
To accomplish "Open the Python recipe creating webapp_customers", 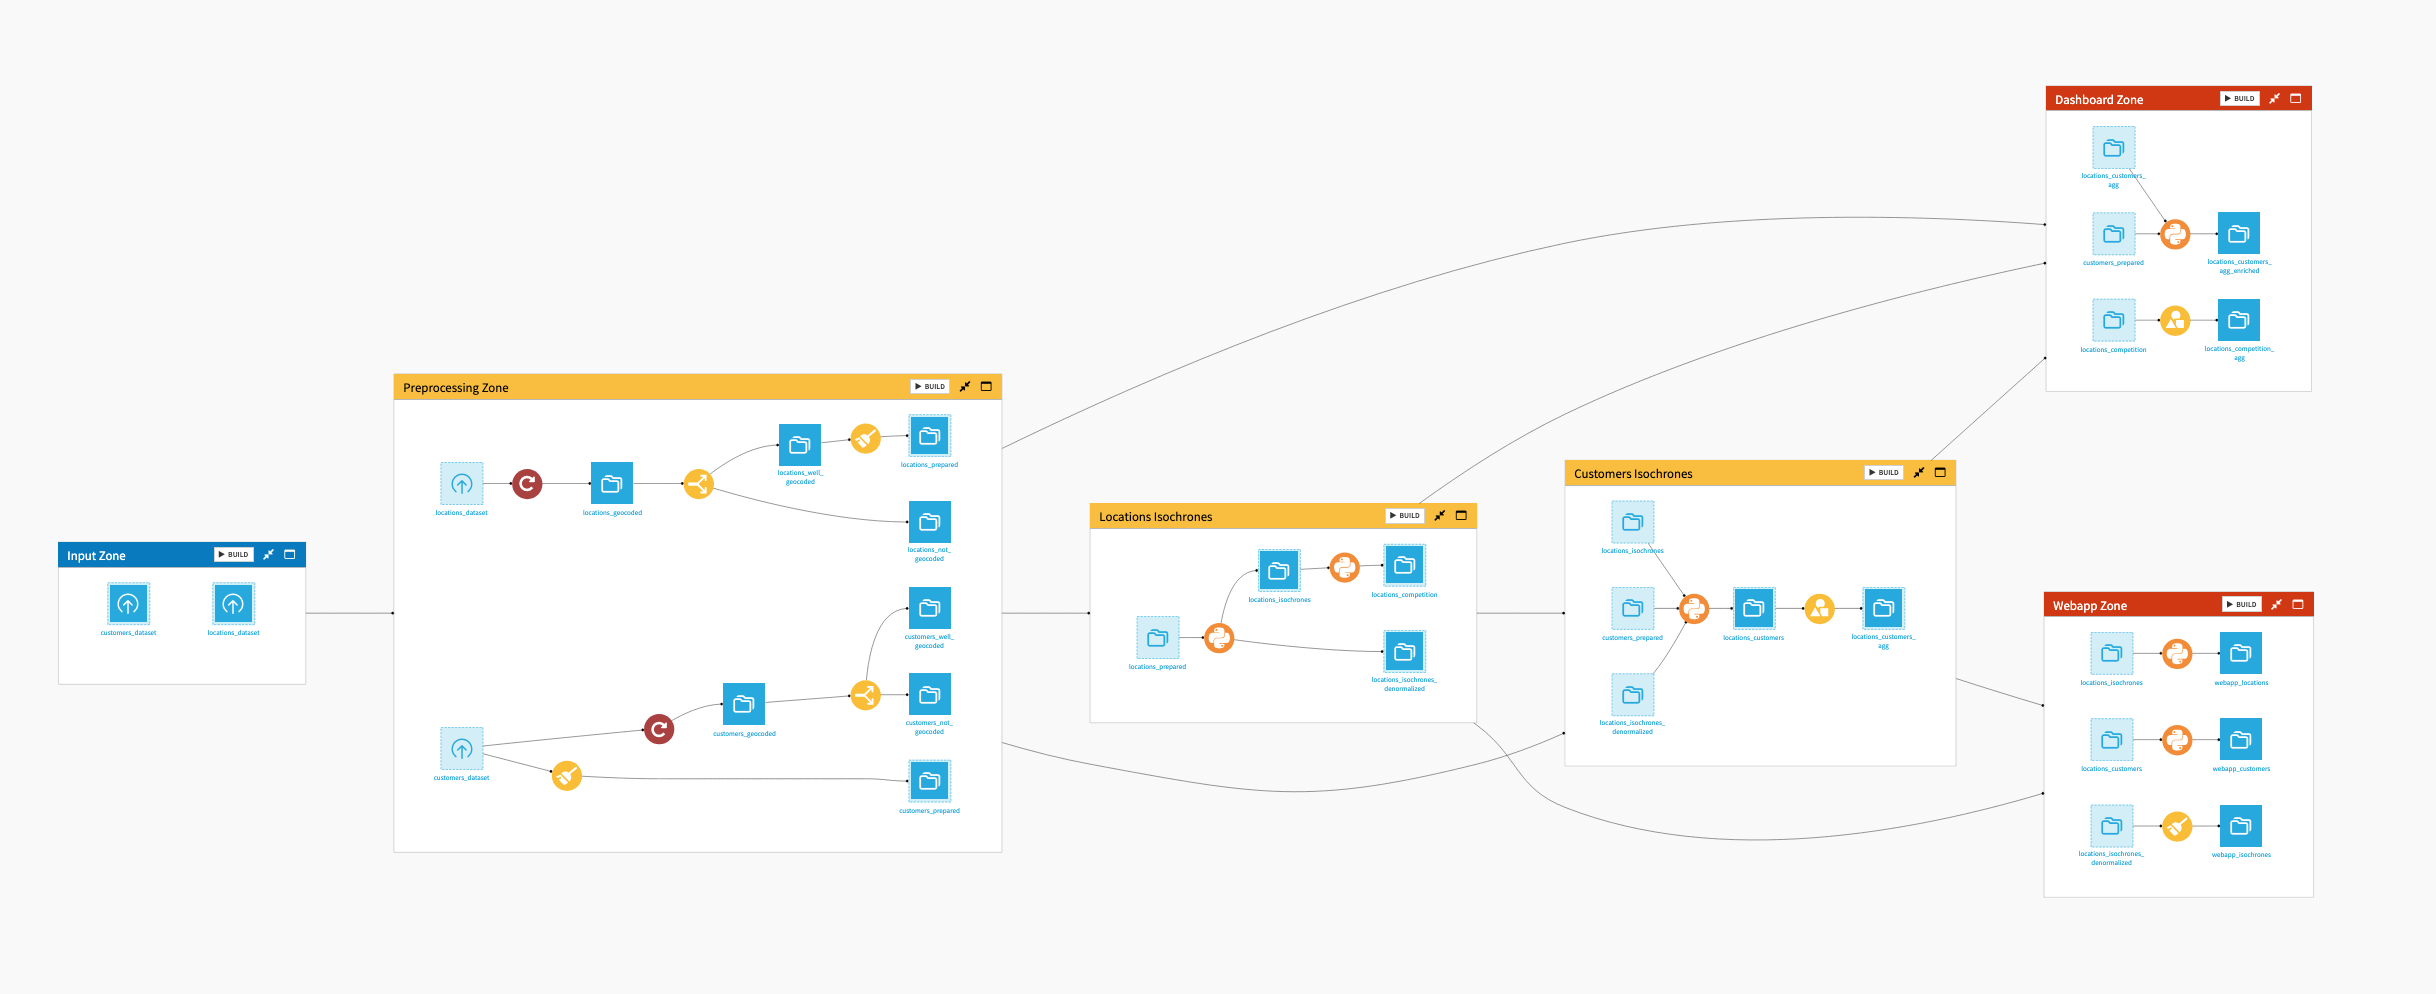I will [x=2175, y=741].
